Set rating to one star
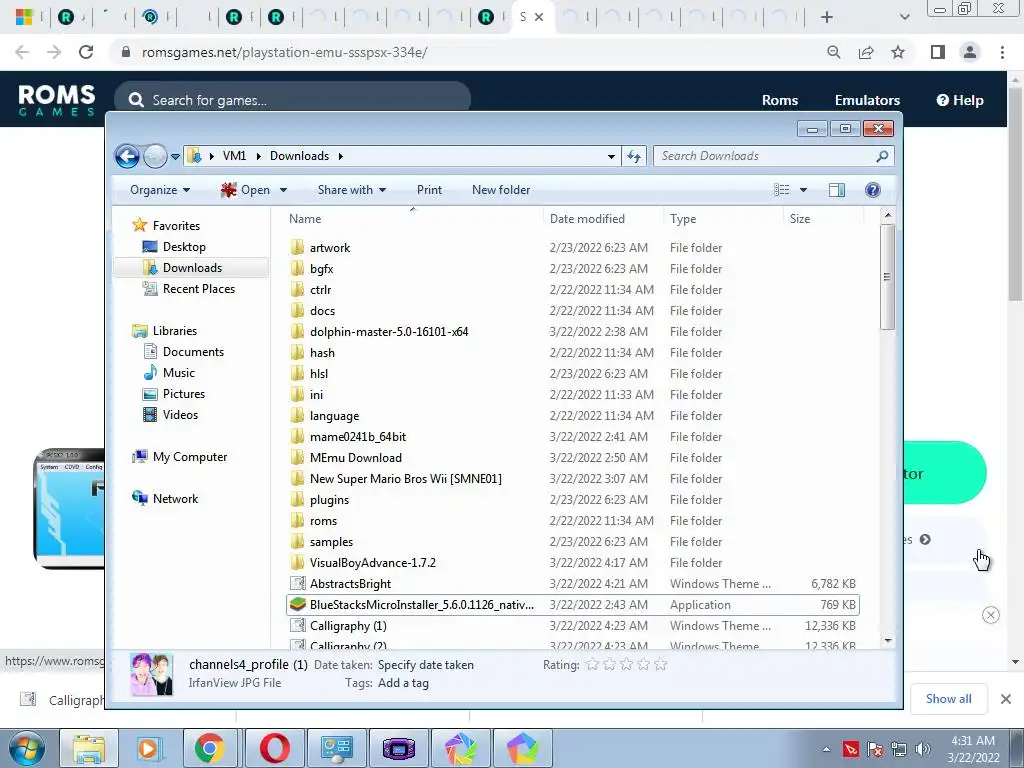 pos(592,665)
